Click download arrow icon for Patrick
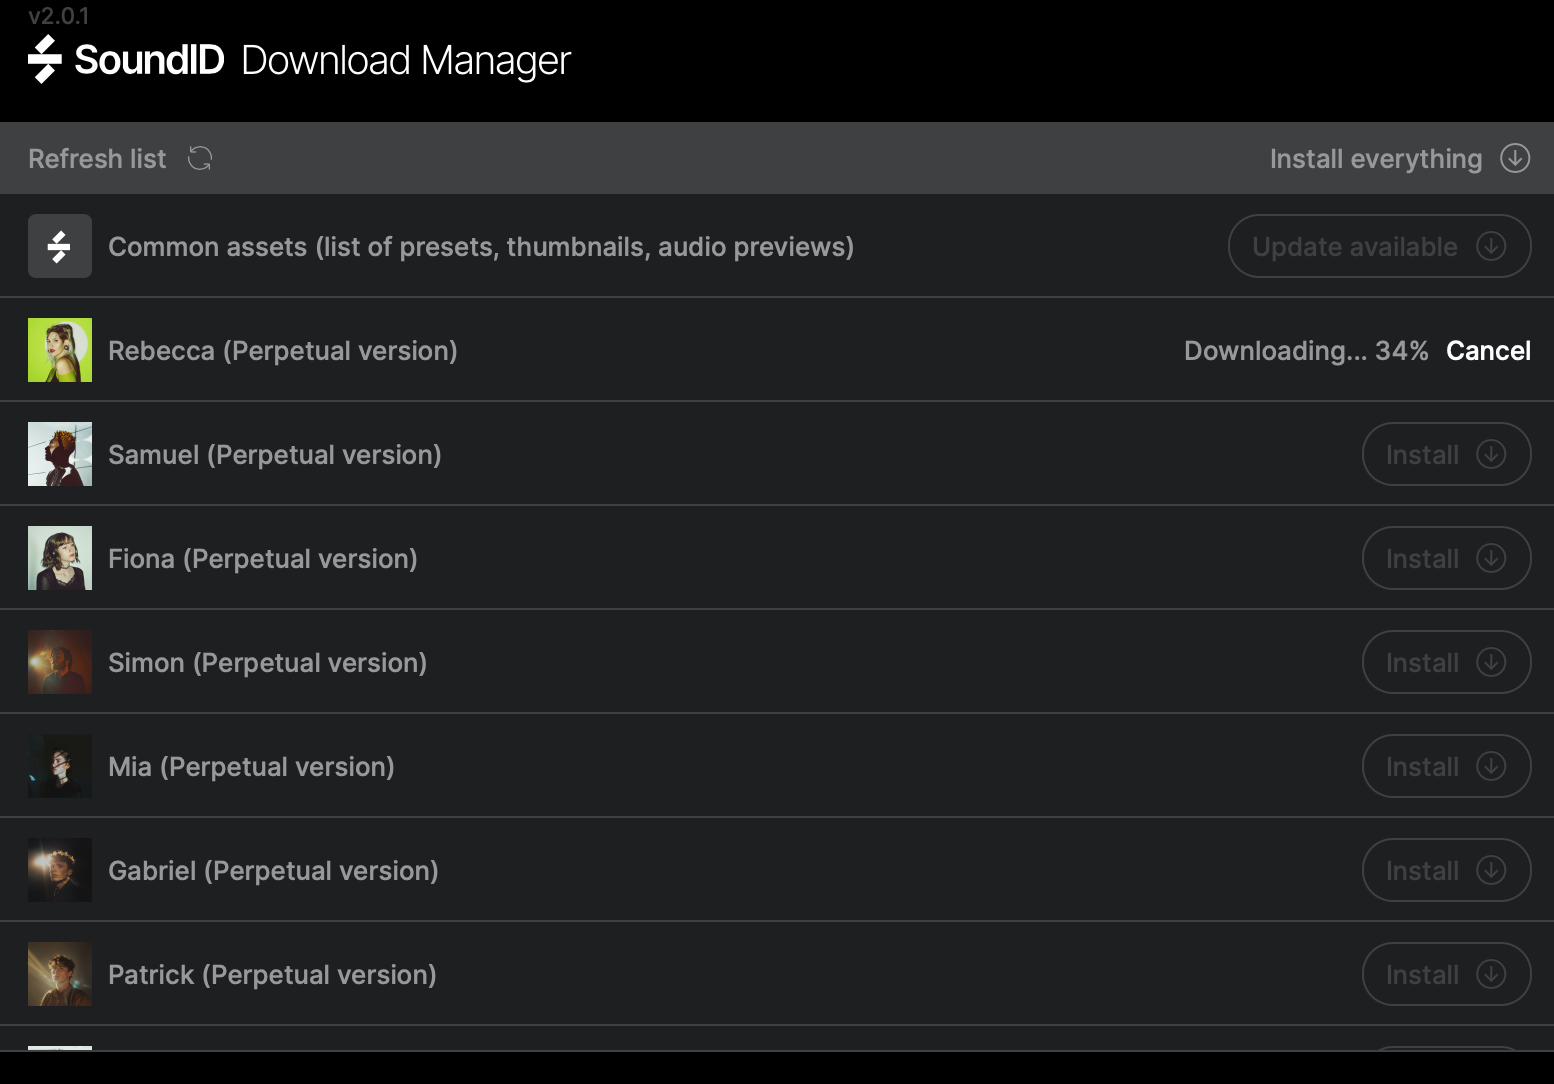The image size is (1554, 1084). pyautogui.click(x=1491, y=974)
